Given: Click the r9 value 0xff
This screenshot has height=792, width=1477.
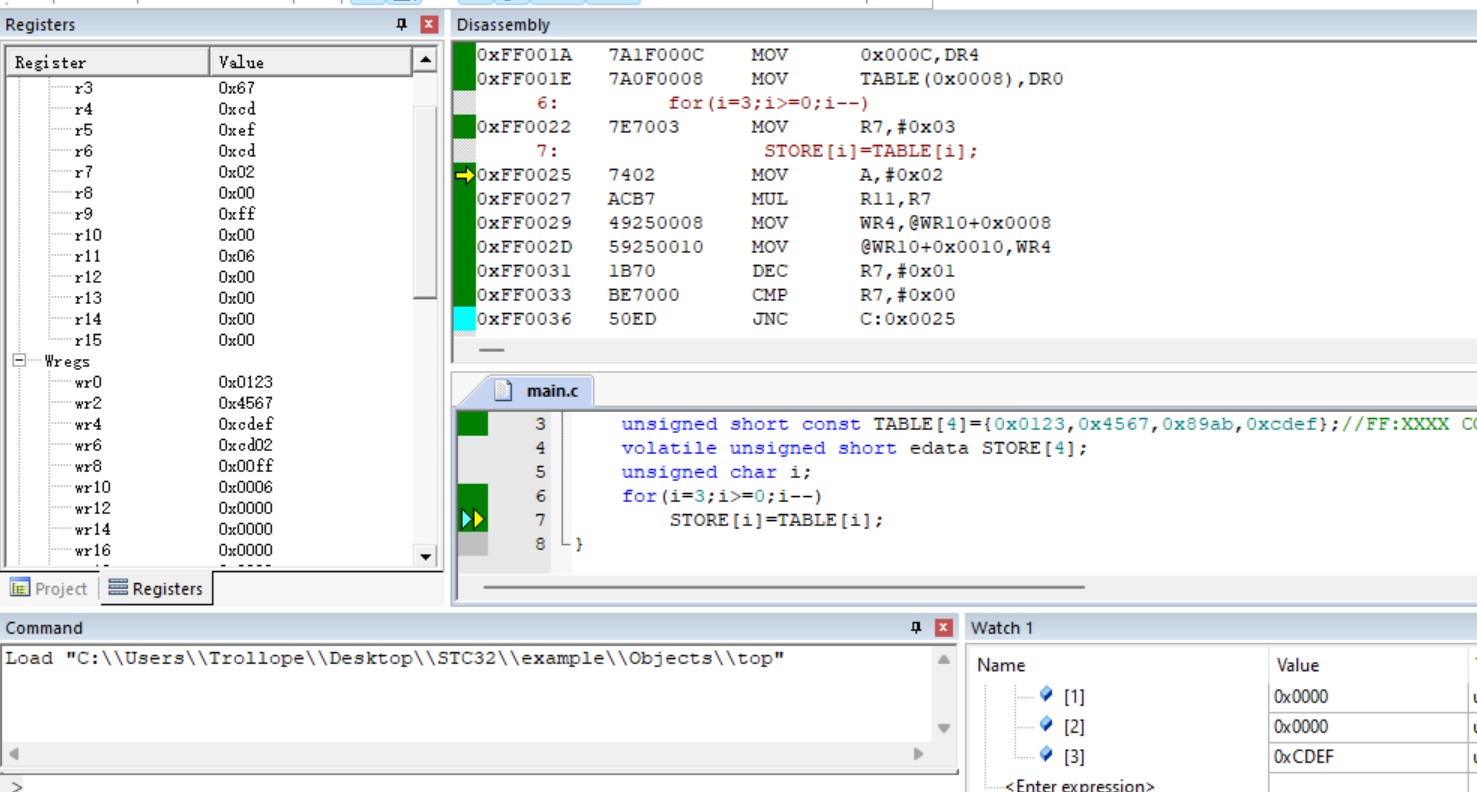Looking at the screenshot, I should pyautogui.click(x=237, y=214).
